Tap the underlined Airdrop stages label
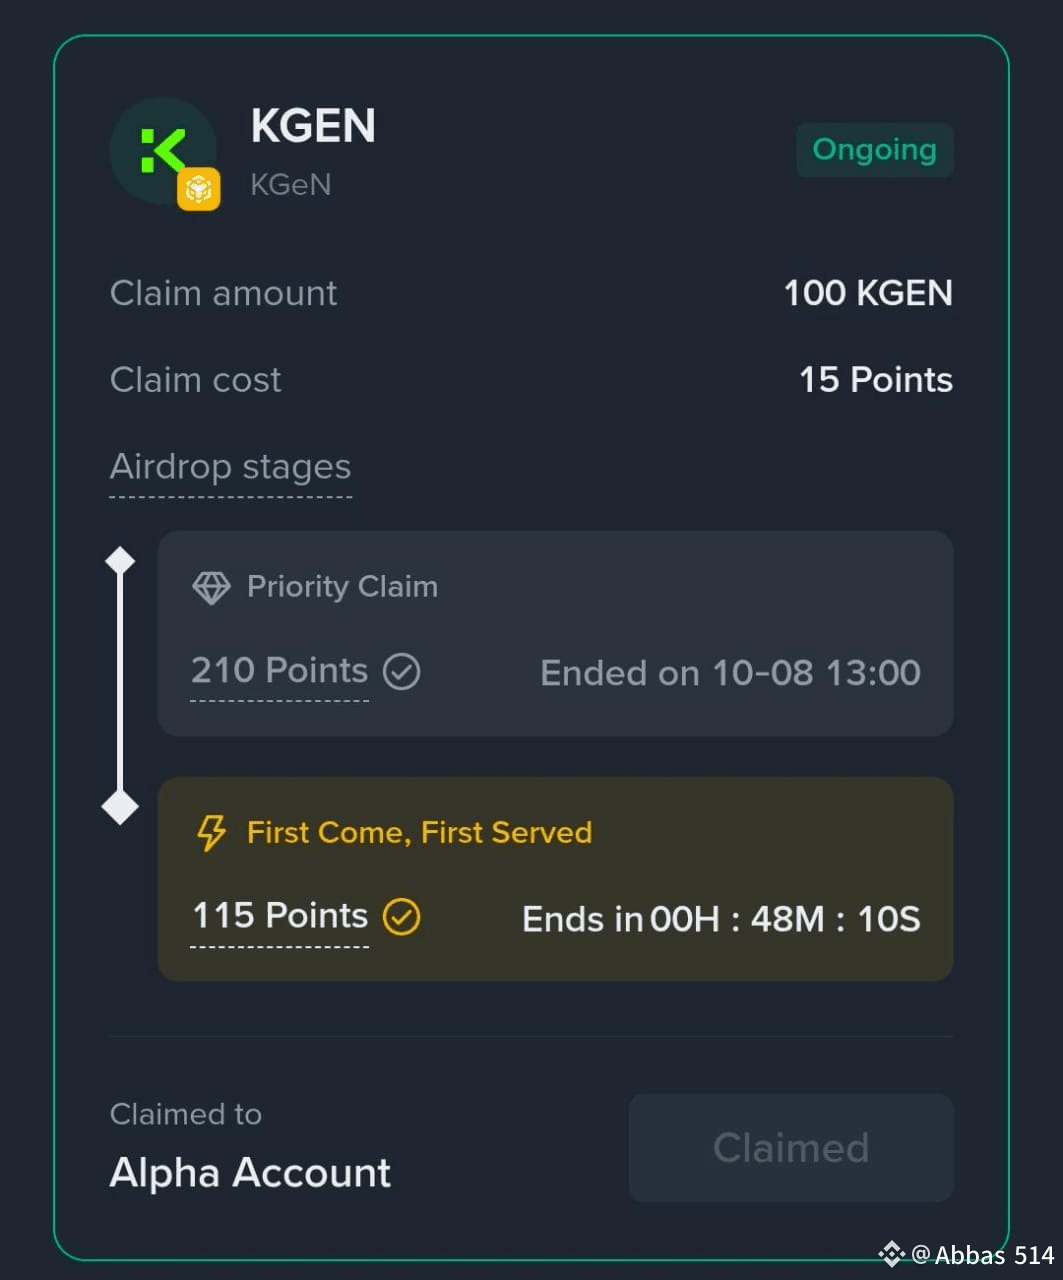1063x1280 pixels. [230, 467]
